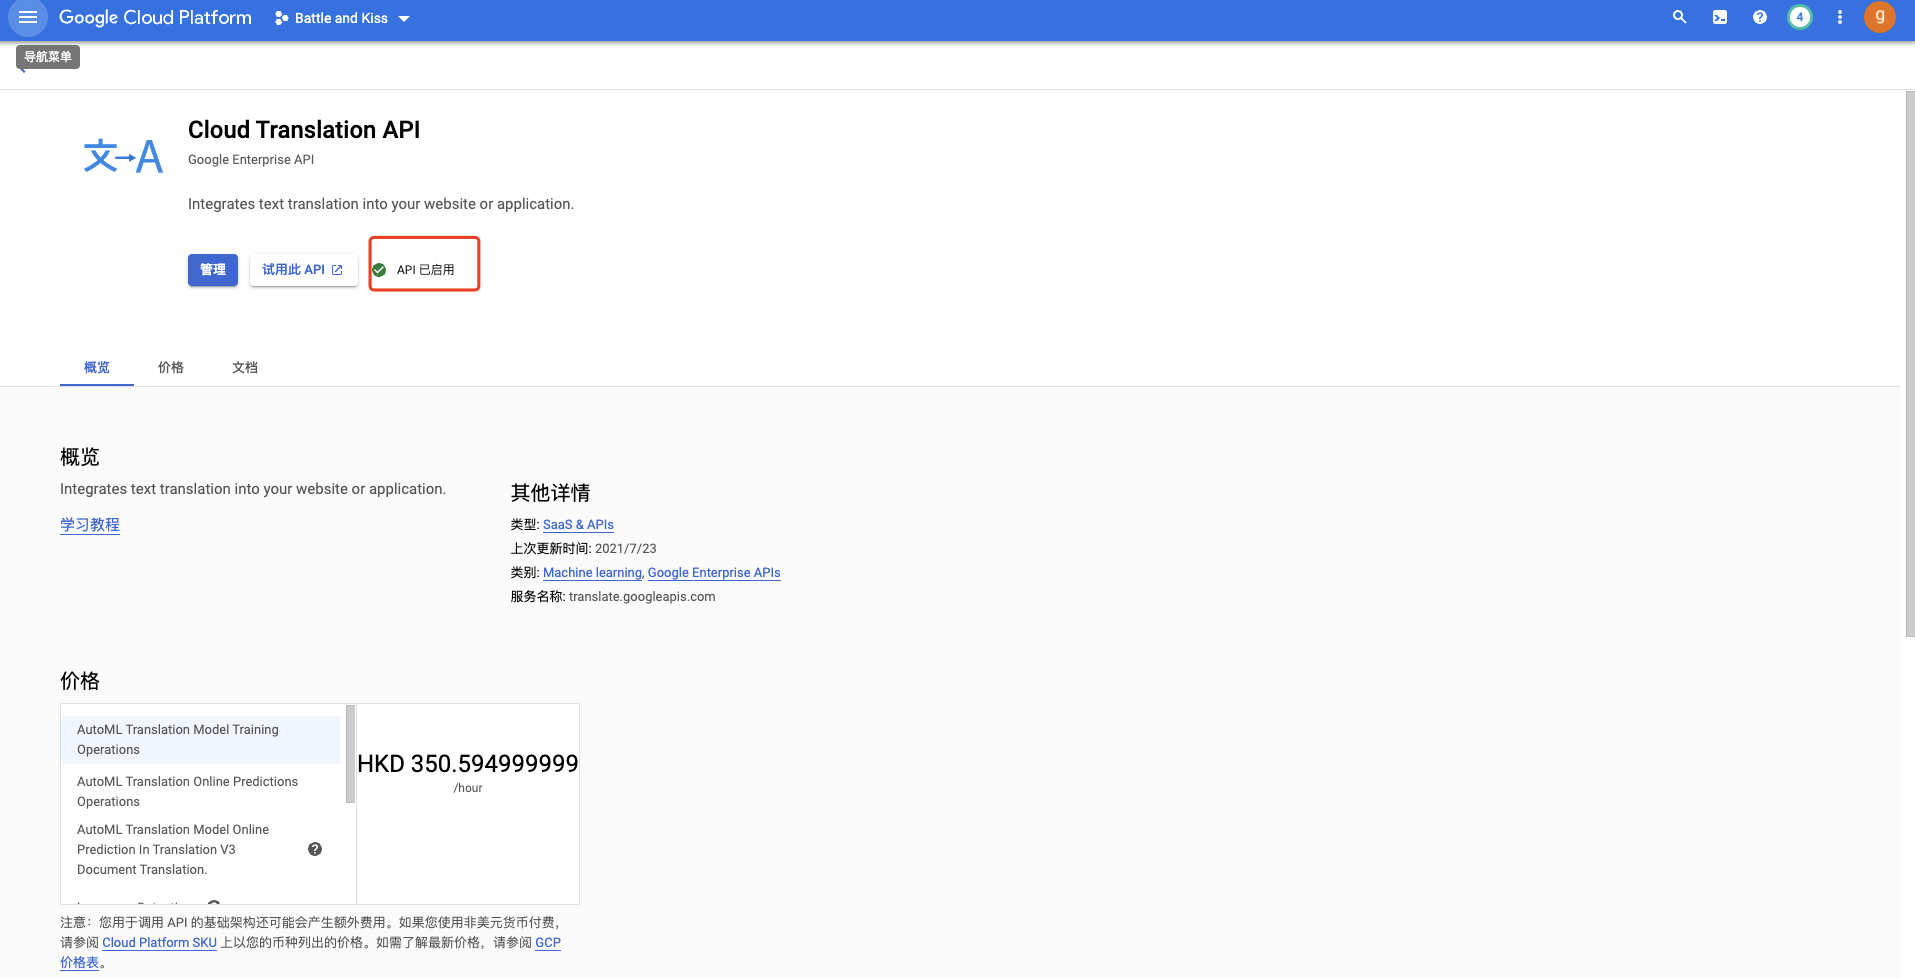Click the 试用此 API button
Screen dimensions: 1915x978
coord(303,270)
